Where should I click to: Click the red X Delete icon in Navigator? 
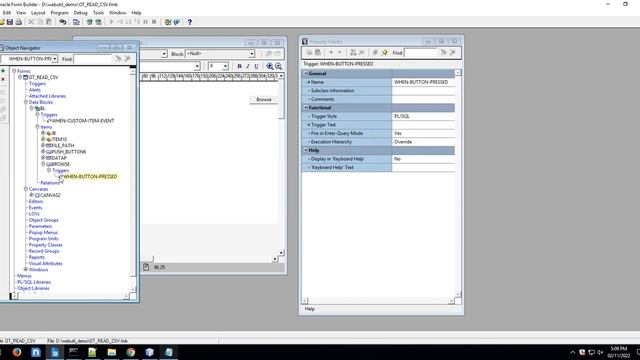point(3,79)
